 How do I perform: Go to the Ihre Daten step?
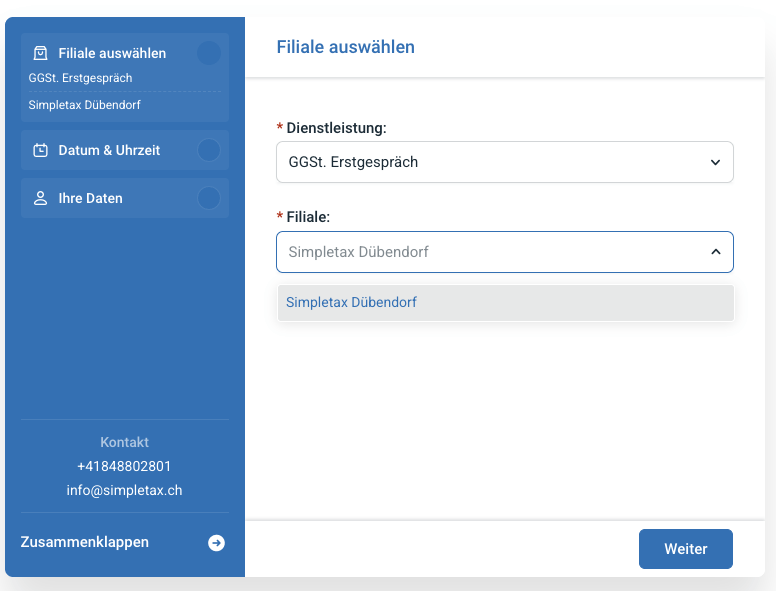tap(91, 199)
